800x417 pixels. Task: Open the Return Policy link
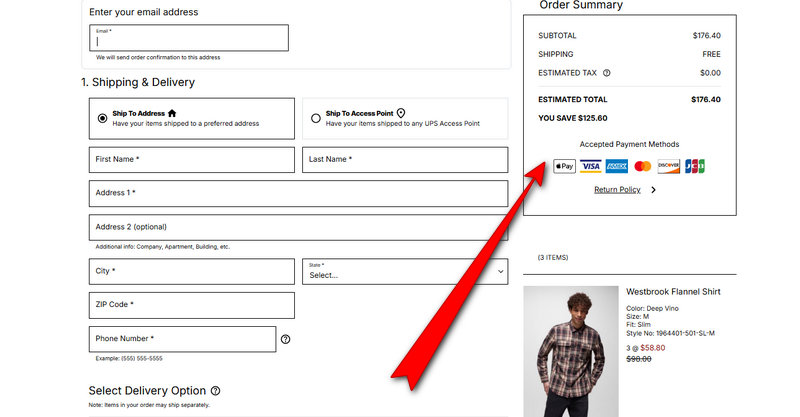click(x=617, y=190)
